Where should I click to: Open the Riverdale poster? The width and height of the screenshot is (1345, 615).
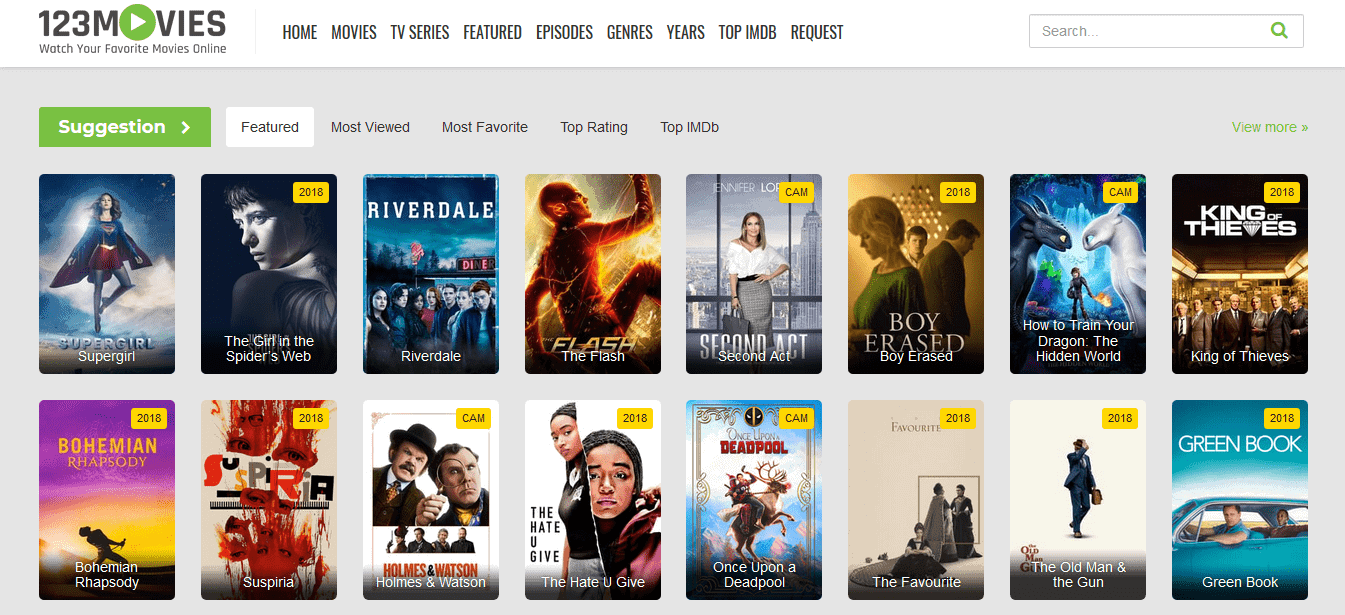[x=431, y=273]
